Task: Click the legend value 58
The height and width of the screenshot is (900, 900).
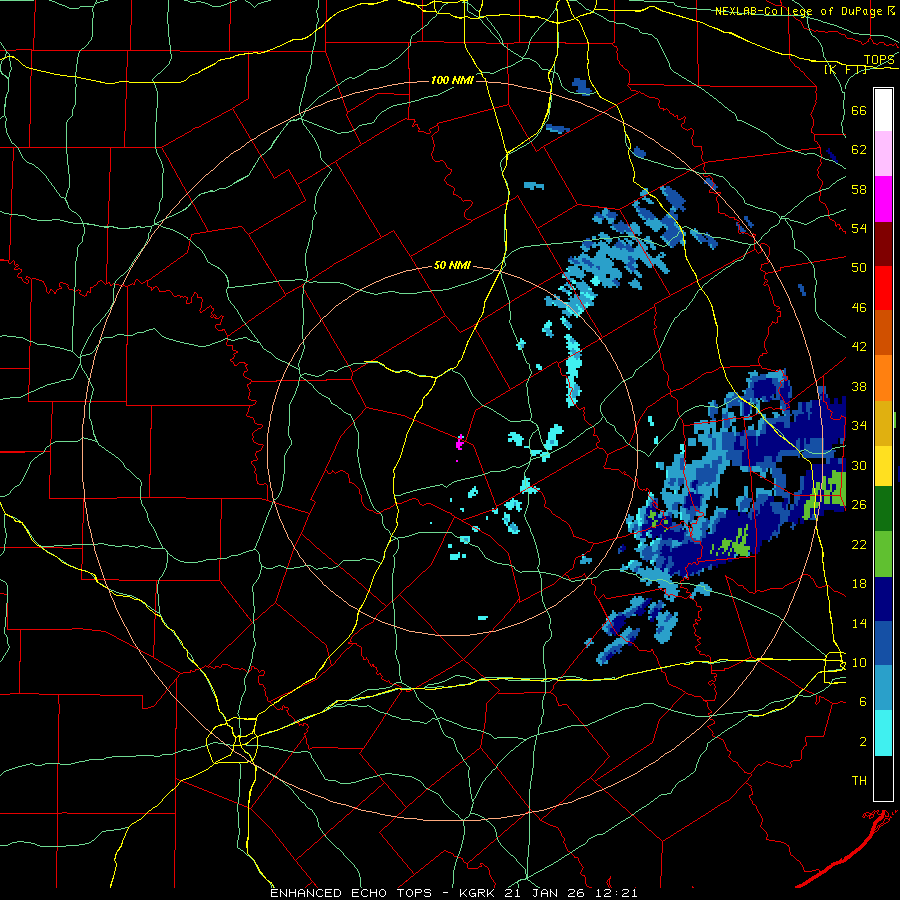Action: click(859, 189)
